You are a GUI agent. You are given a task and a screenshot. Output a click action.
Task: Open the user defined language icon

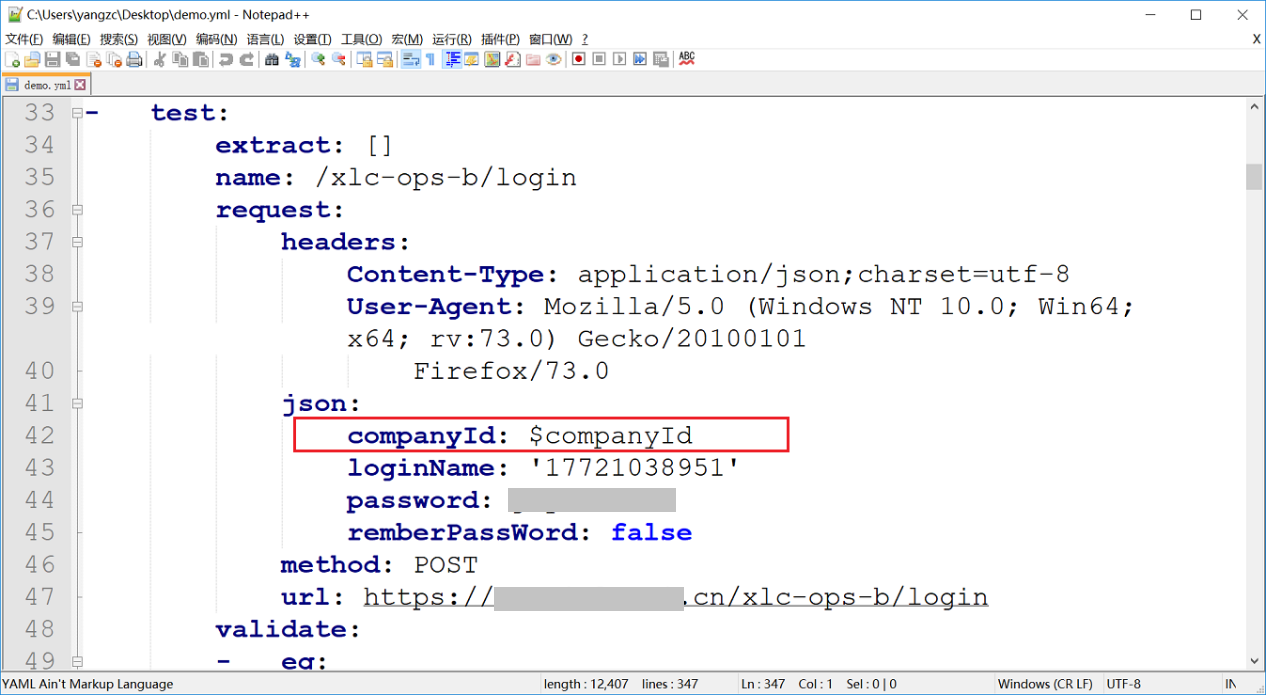point(471,60)
